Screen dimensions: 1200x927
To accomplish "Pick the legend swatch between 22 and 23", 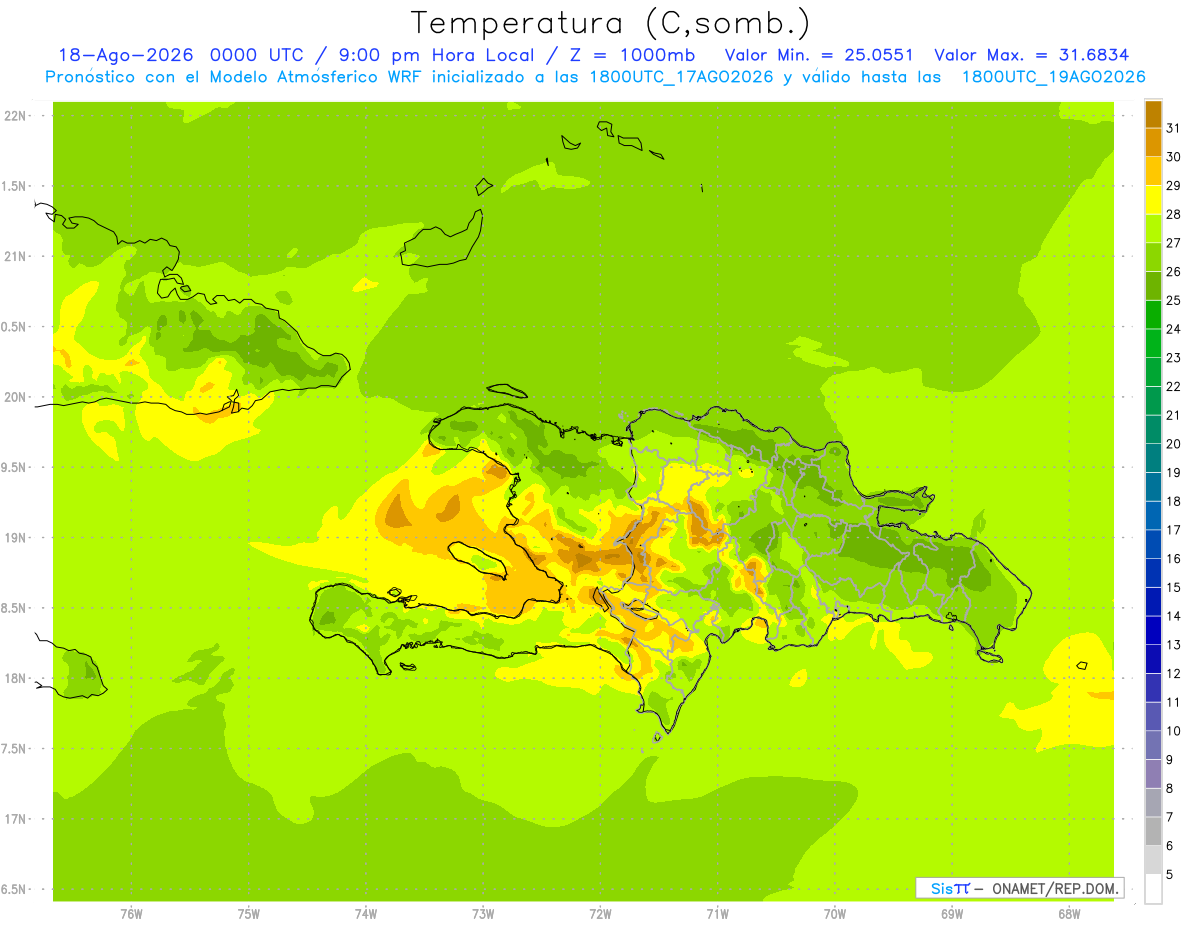I will pos(1153,372).
